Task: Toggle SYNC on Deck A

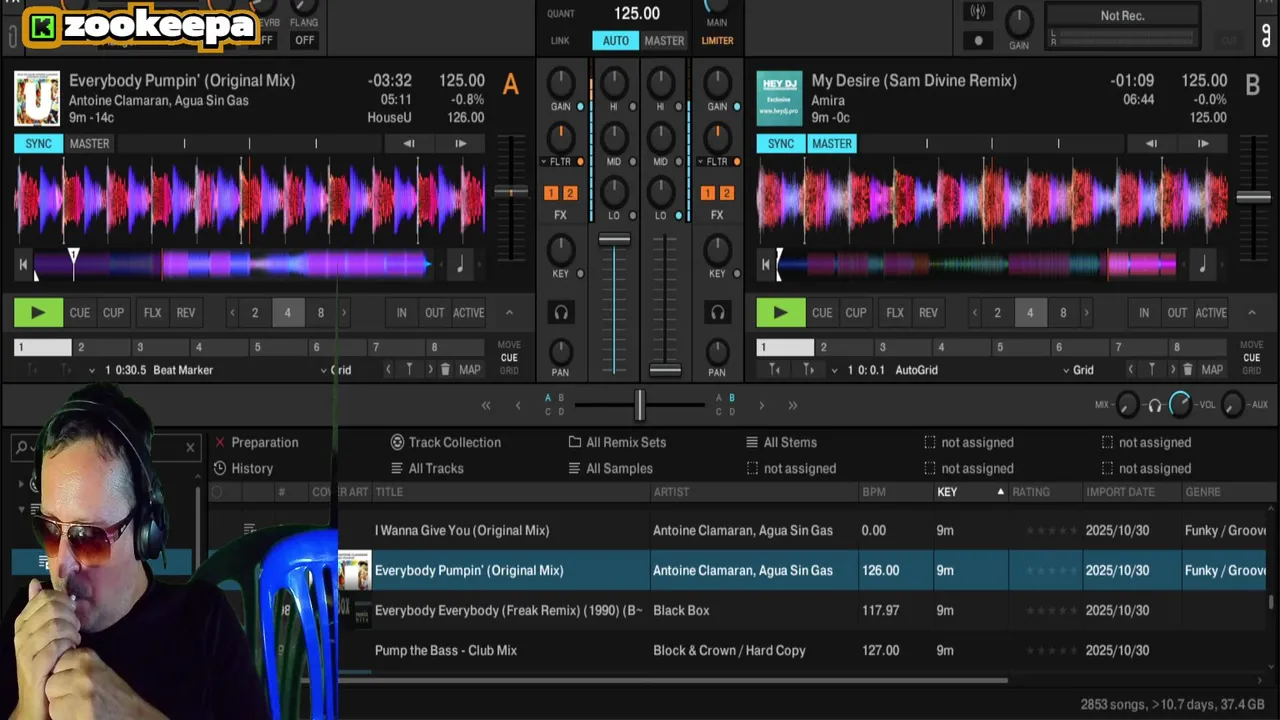Action: pos(38,144)
